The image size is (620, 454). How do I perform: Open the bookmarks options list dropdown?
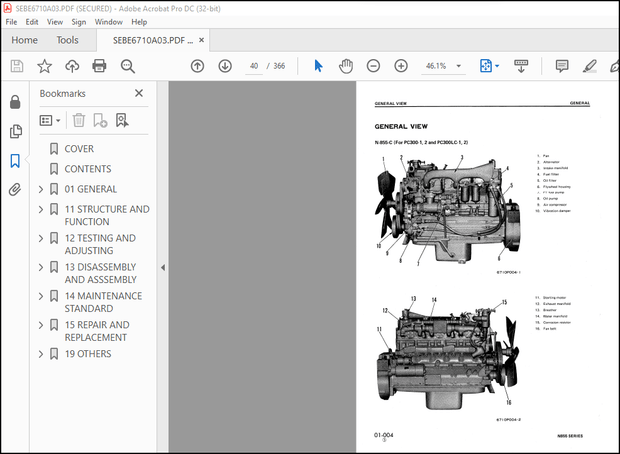click(50, 120)
